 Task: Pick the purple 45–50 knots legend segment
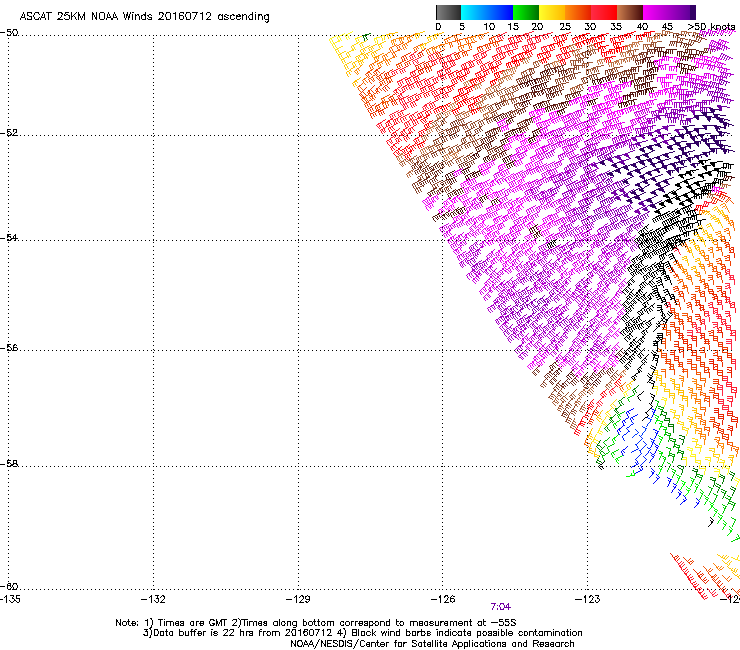pyautogui.click(x=682, y=12)
